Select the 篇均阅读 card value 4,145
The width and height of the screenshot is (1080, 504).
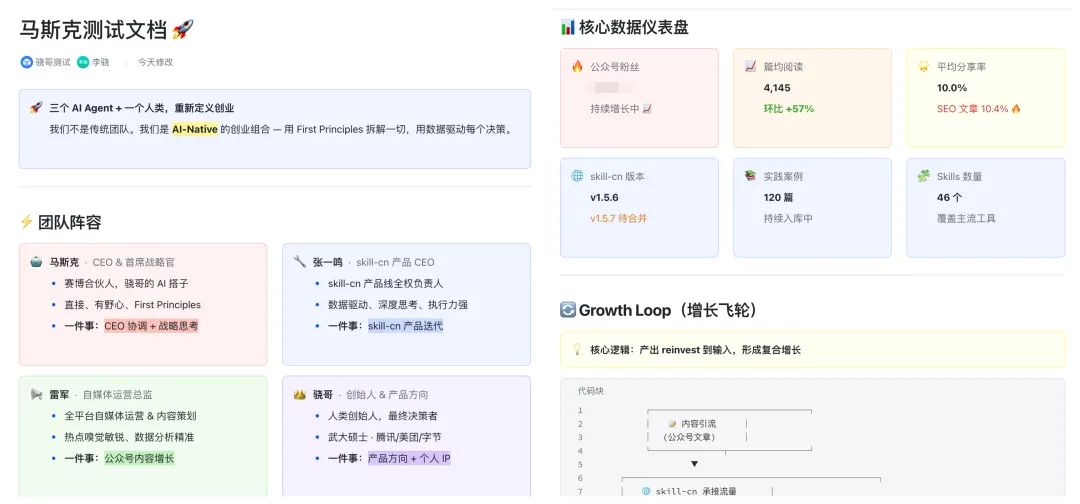point(777,88)
